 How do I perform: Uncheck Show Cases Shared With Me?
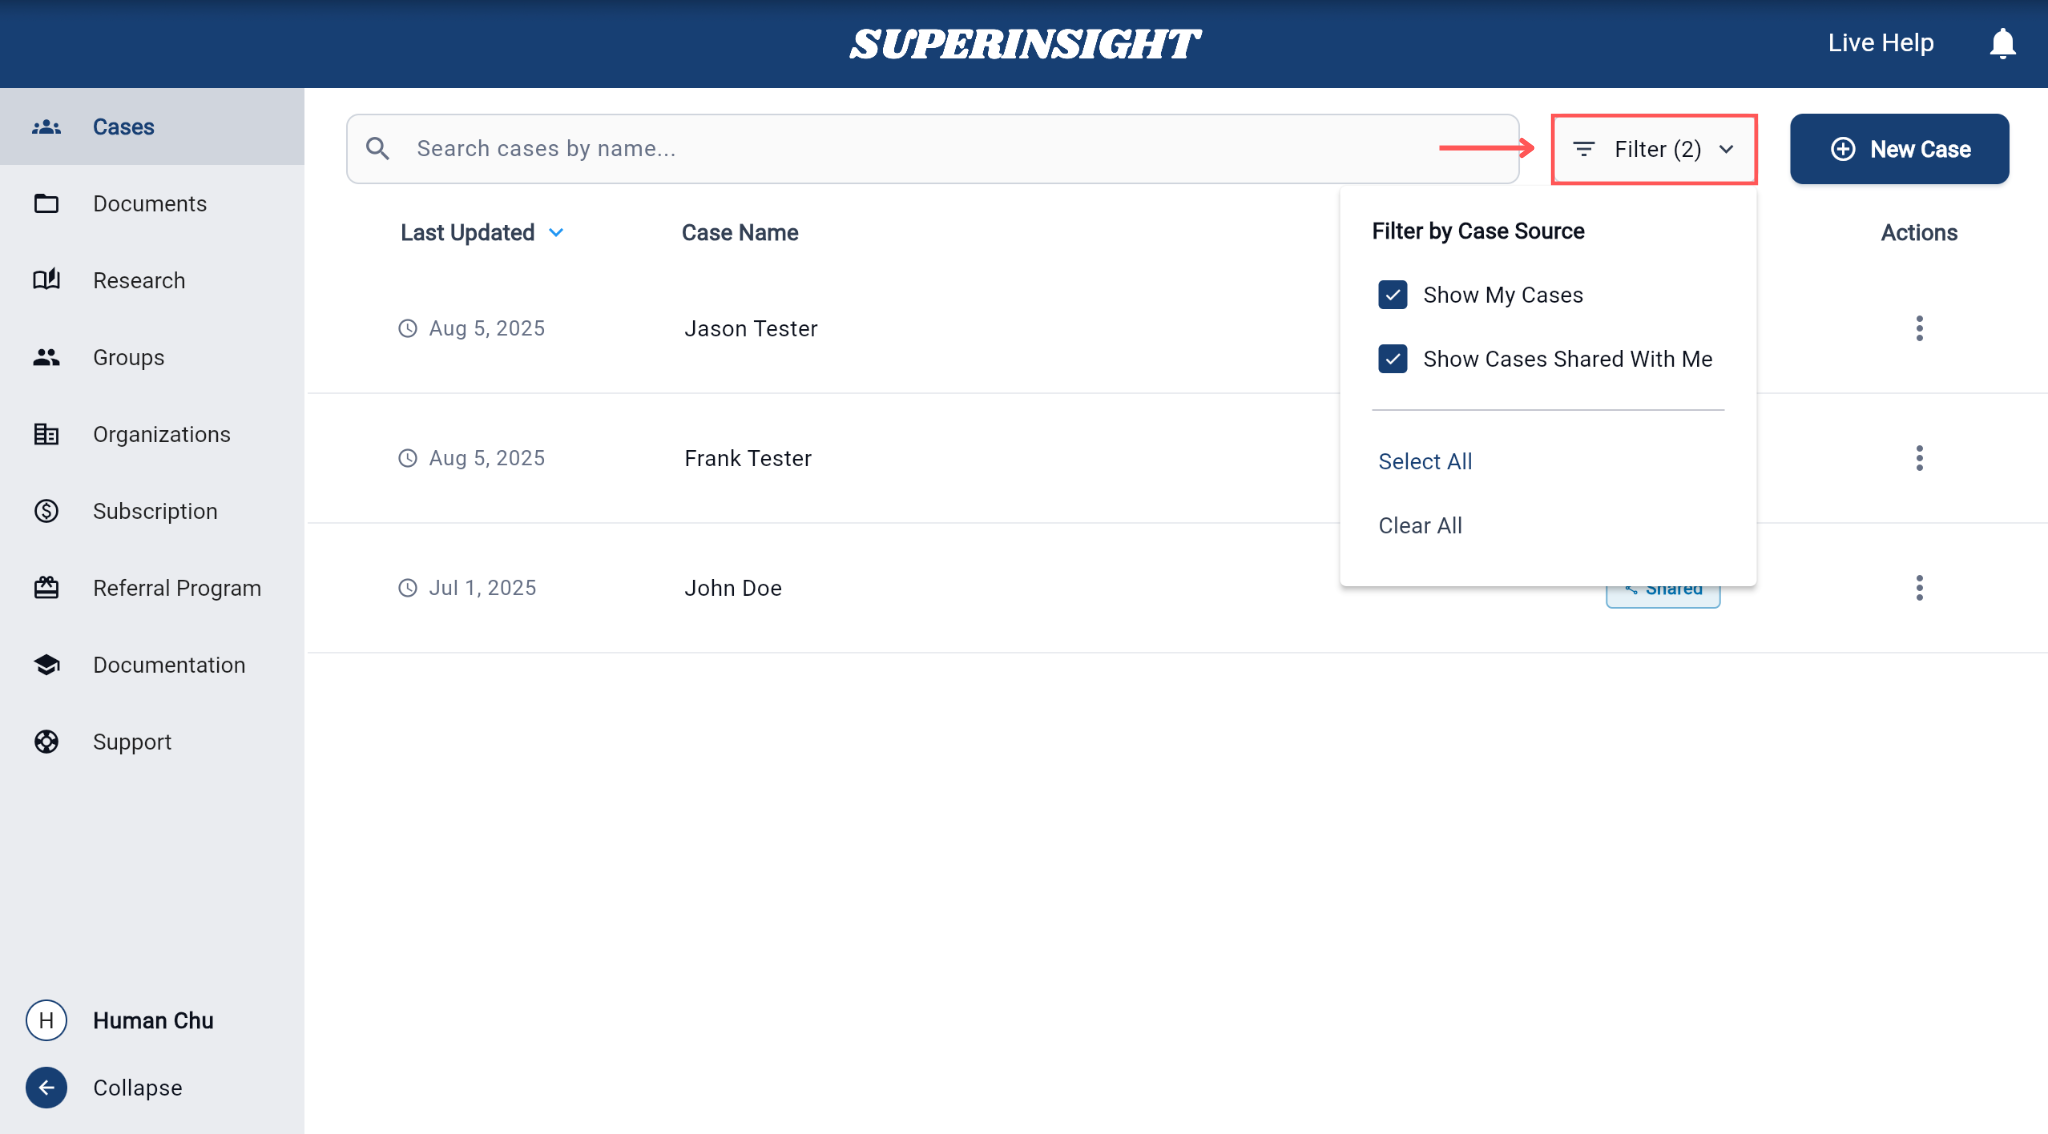click(1392, 359)
